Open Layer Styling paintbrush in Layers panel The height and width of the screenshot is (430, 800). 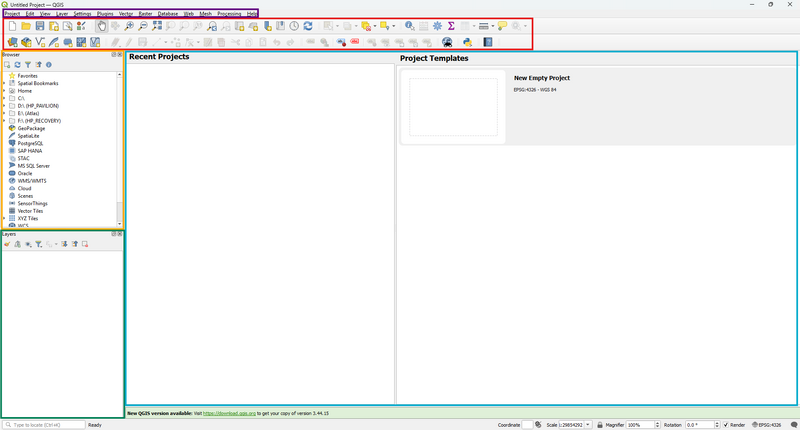(x=7, y=244)
